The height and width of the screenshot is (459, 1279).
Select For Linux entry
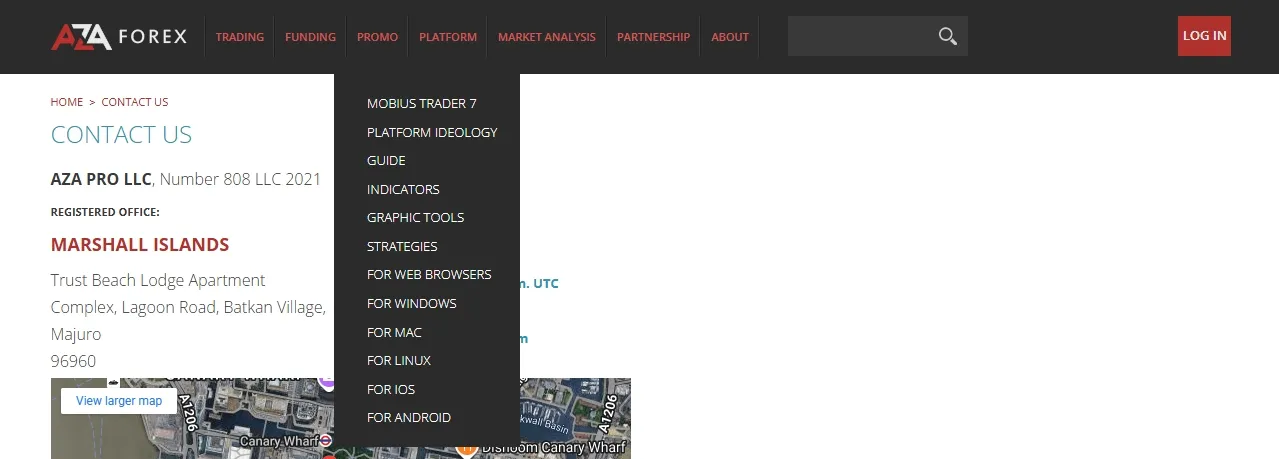(399, 360)
